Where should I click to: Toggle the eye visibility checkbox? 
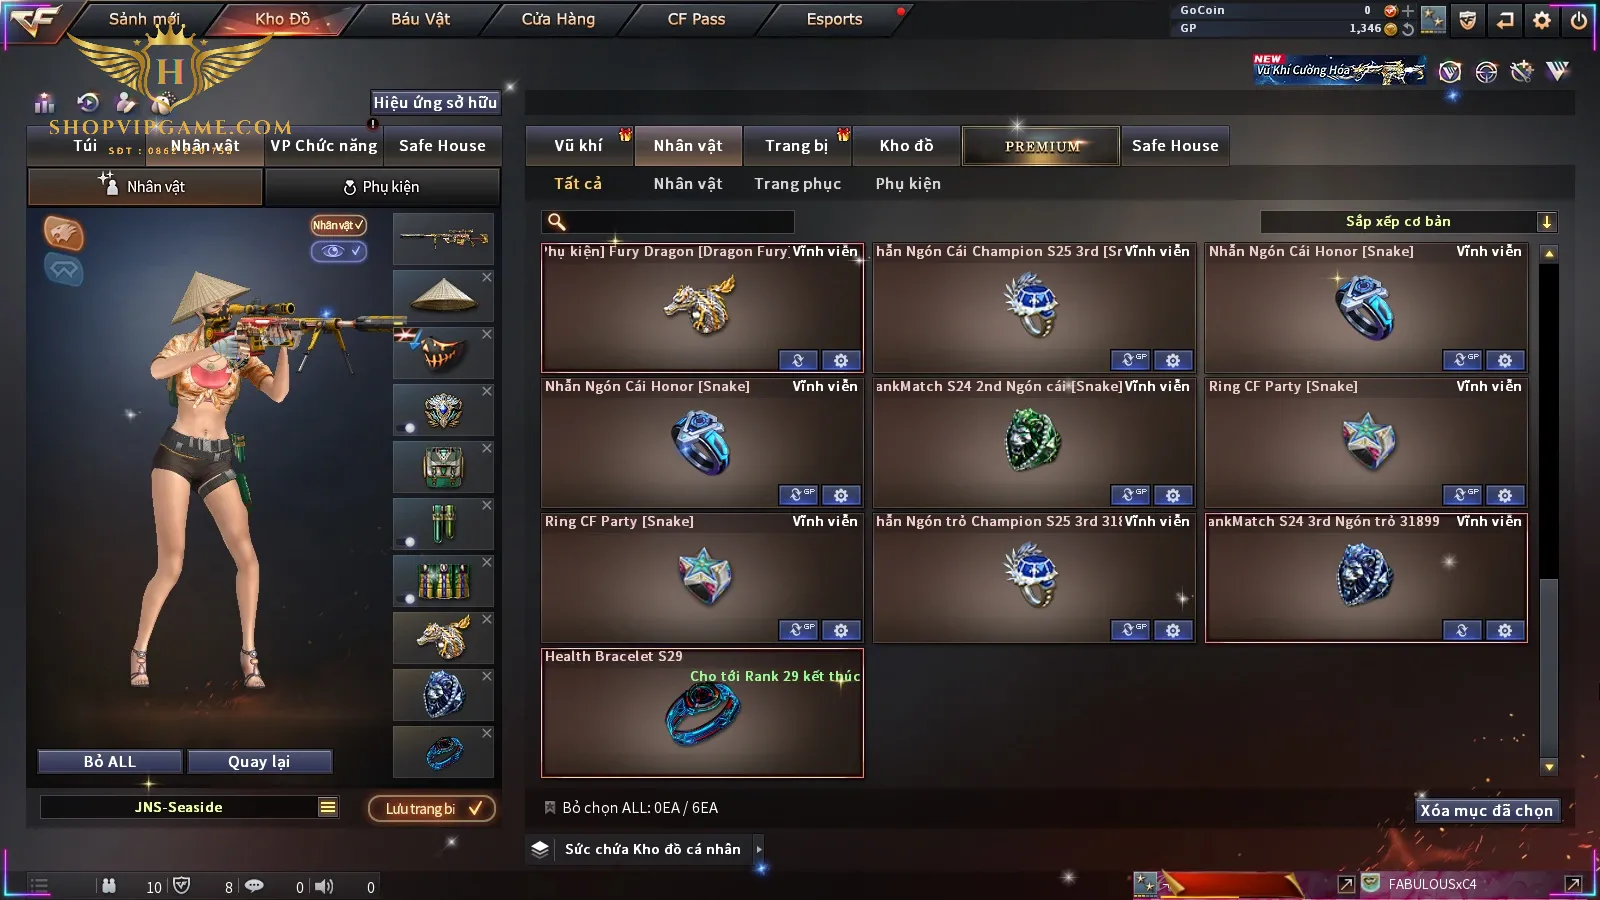(339, 251)
